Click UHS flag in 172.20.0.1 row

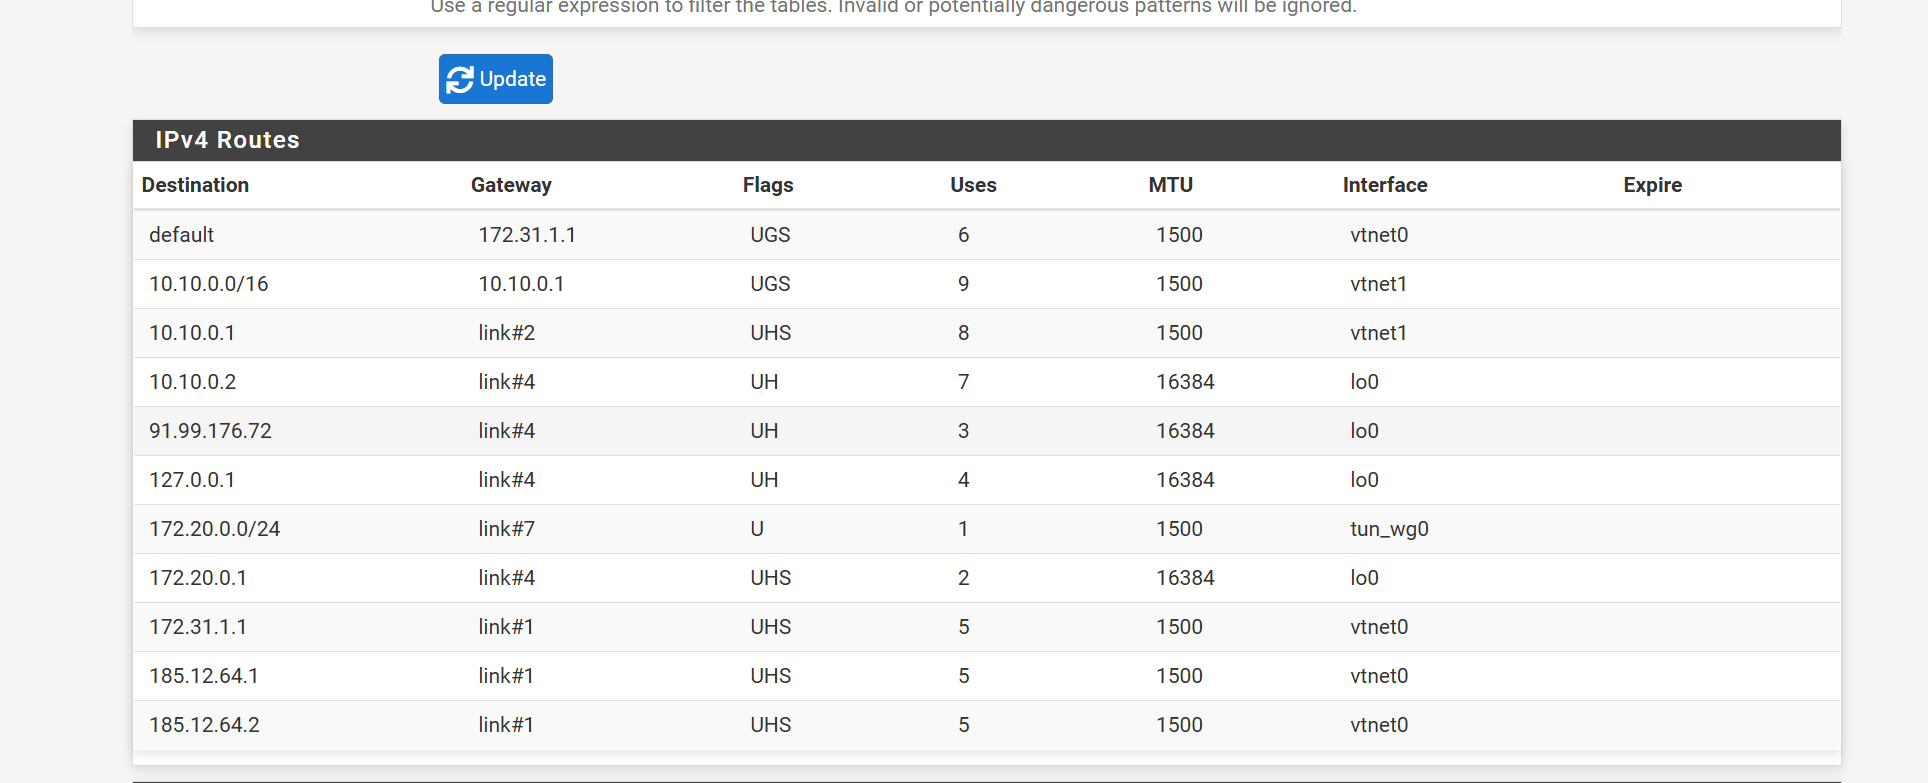[x=771, y=578]
